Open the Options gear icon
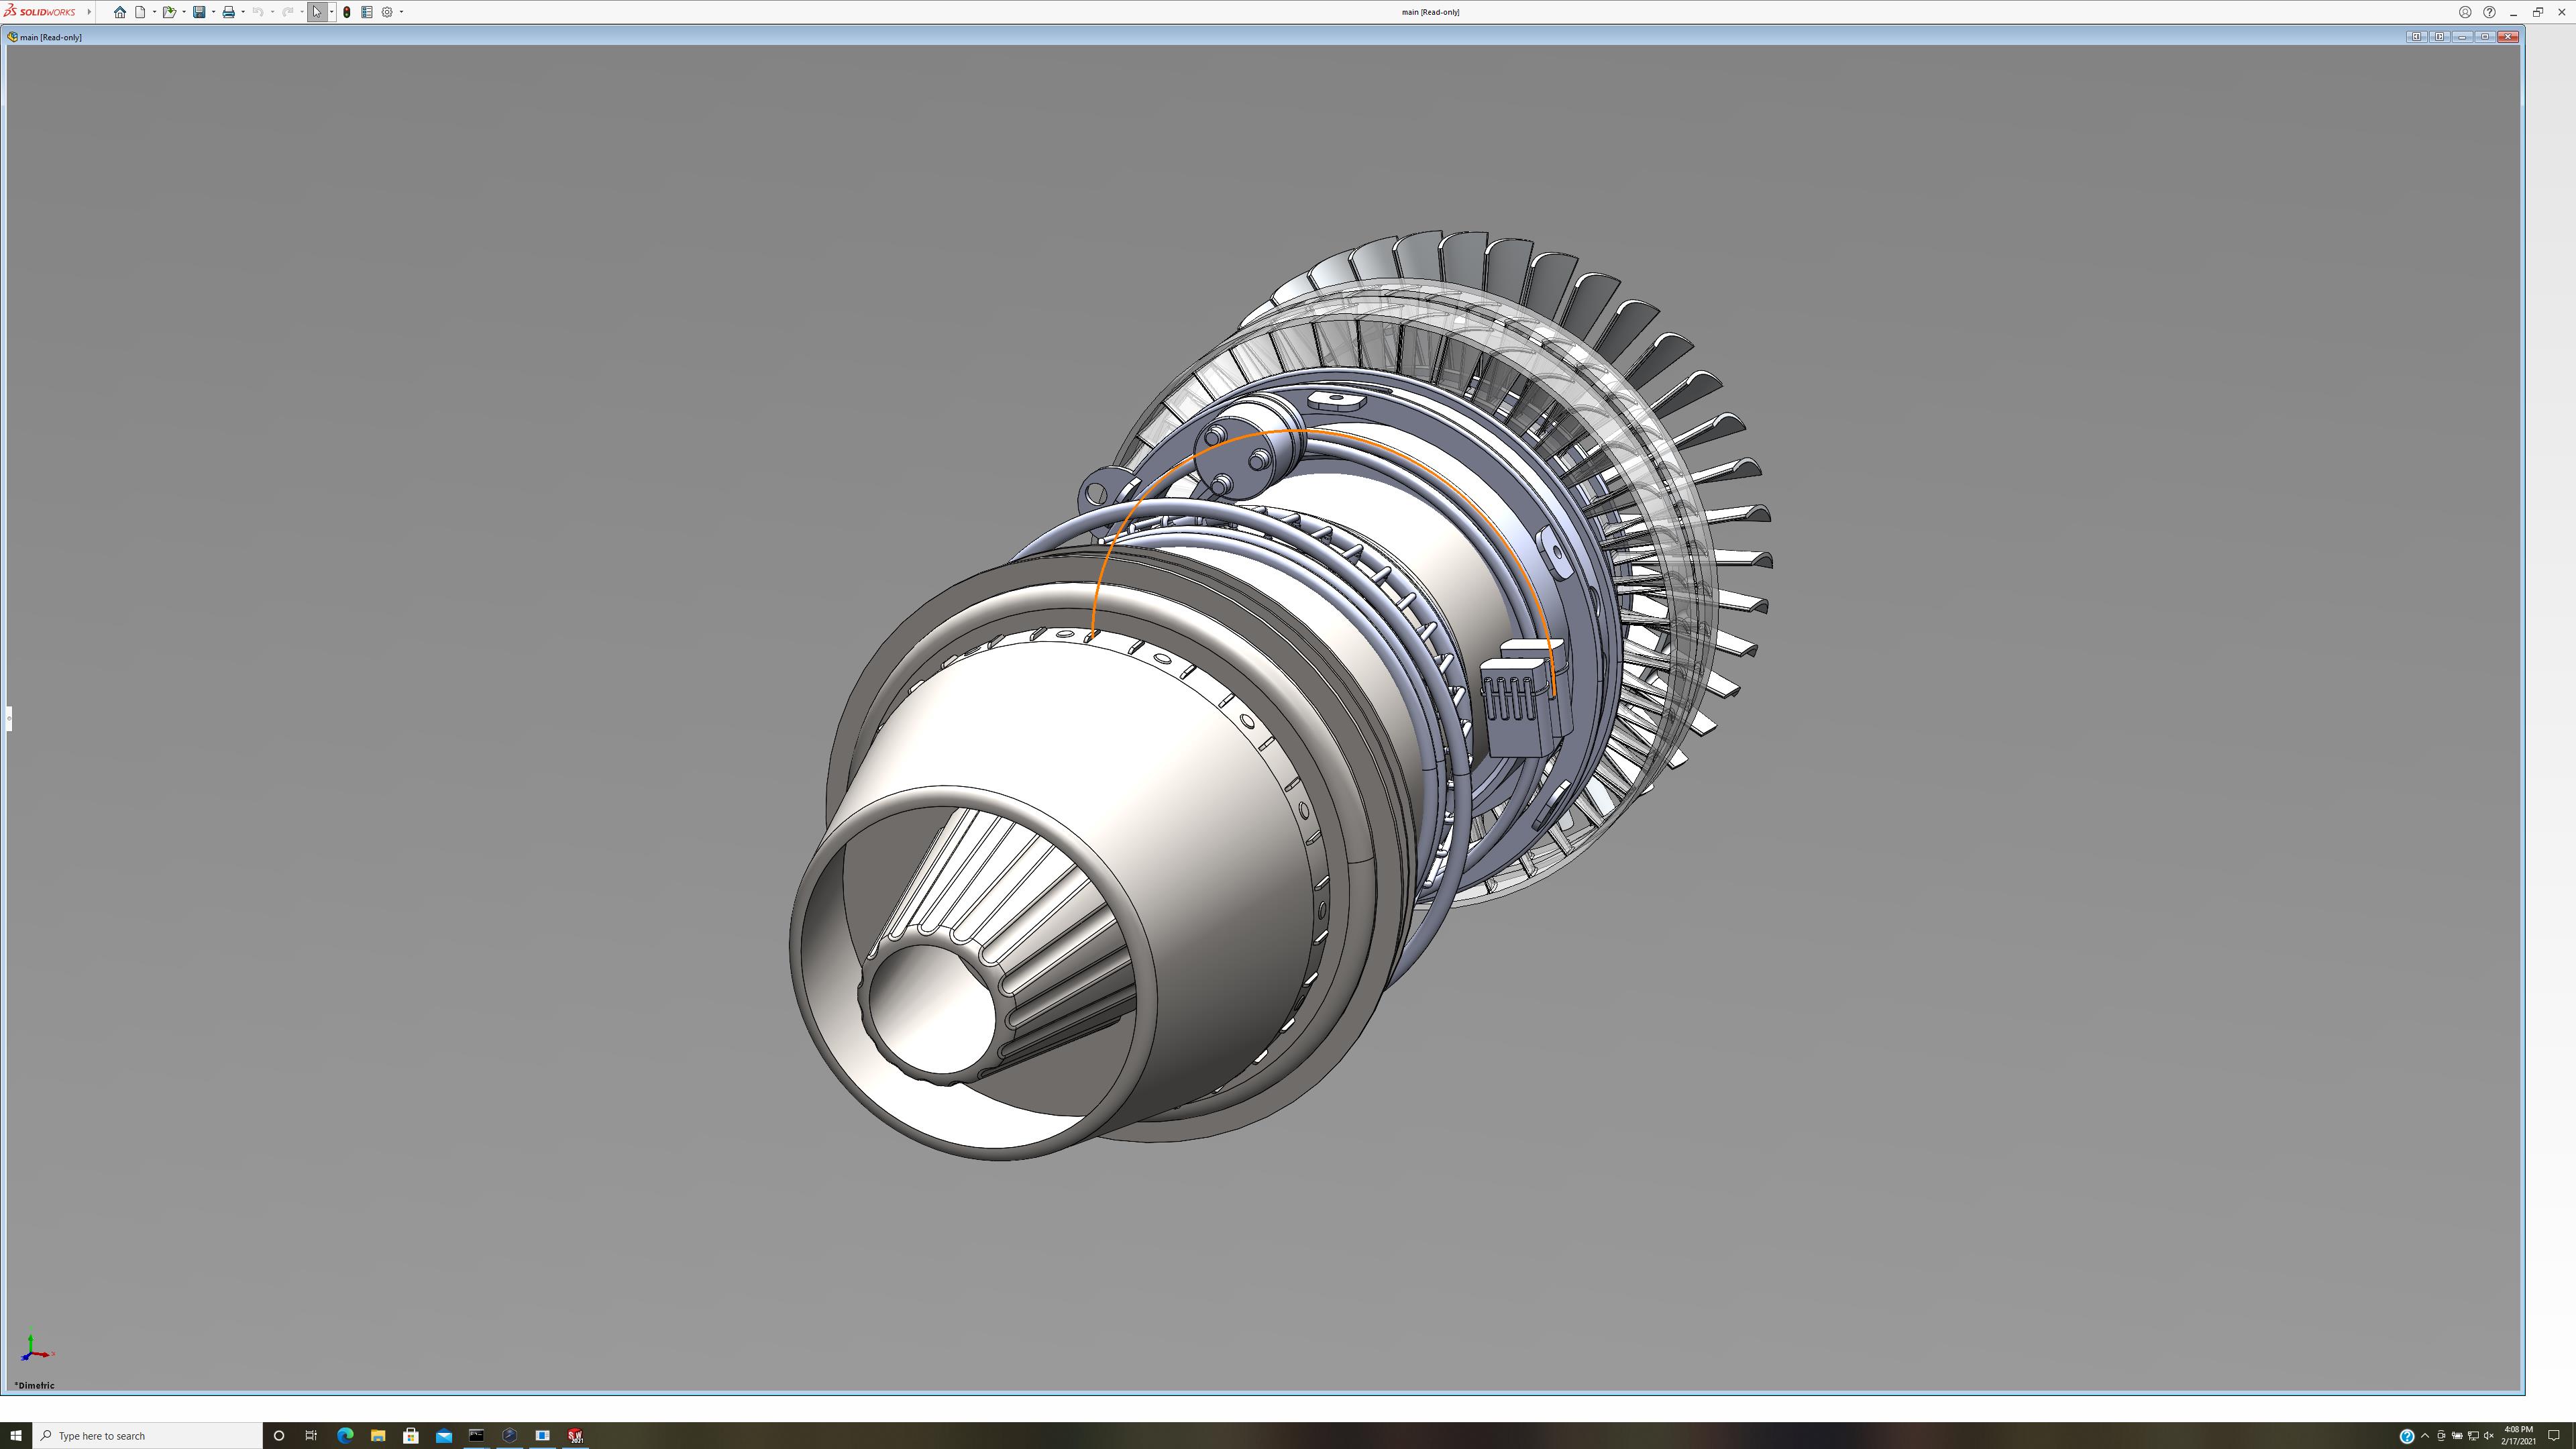2576x1449 pixels. (x=387, y=12)
